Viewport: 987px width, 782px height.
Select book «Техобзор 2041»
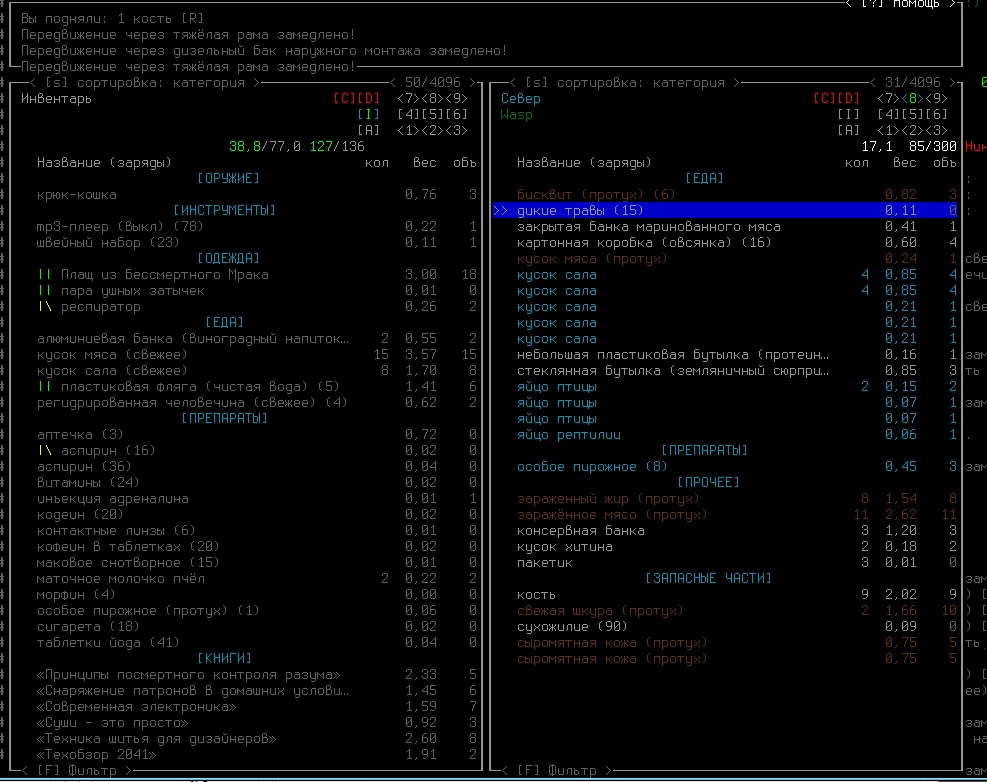click(x=257, y=754)
